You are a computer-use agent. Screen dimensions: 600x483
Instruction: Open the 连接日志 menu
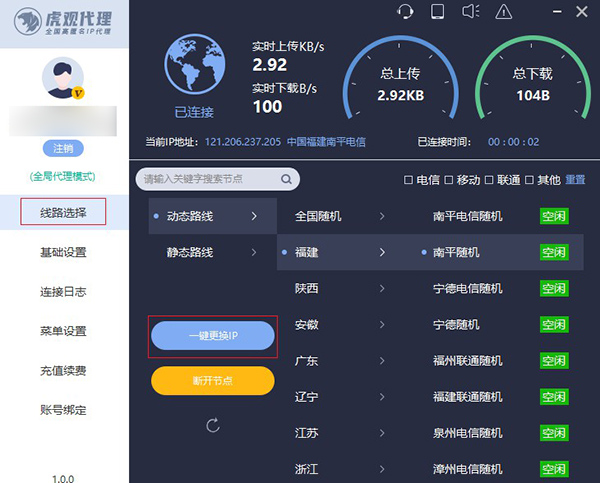coord(63,292)
